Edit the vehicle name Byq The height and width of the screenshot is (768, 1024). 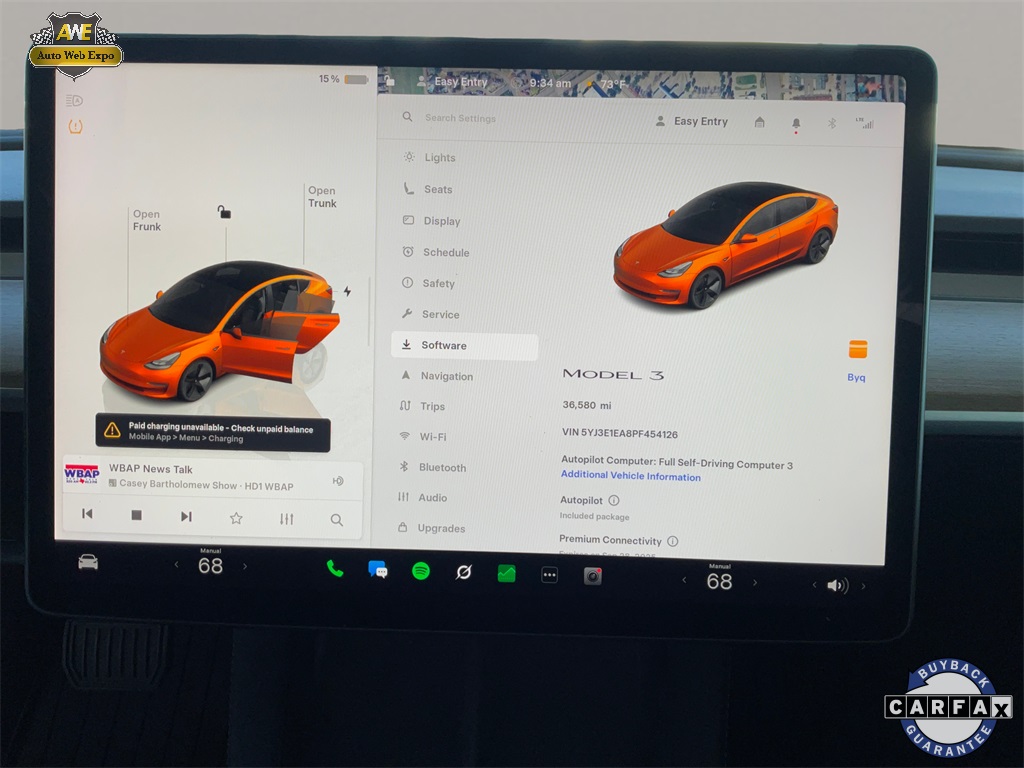[x=856, y=377]
